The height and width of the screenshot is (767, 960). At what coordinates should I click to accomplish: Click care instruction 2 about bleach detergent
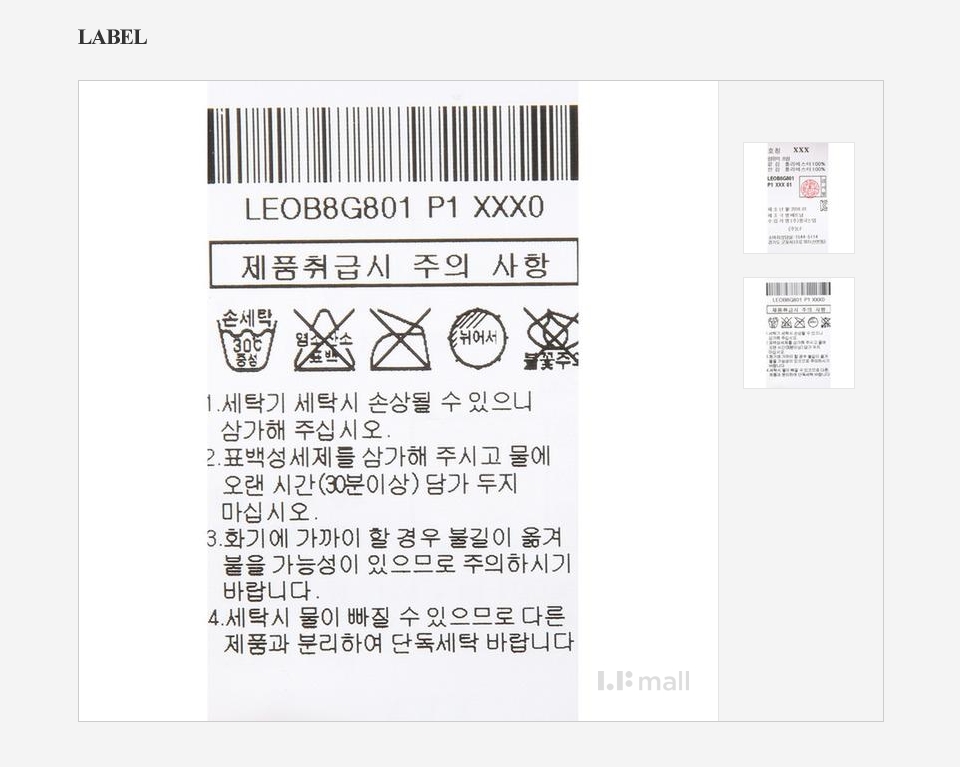point(378,484)
